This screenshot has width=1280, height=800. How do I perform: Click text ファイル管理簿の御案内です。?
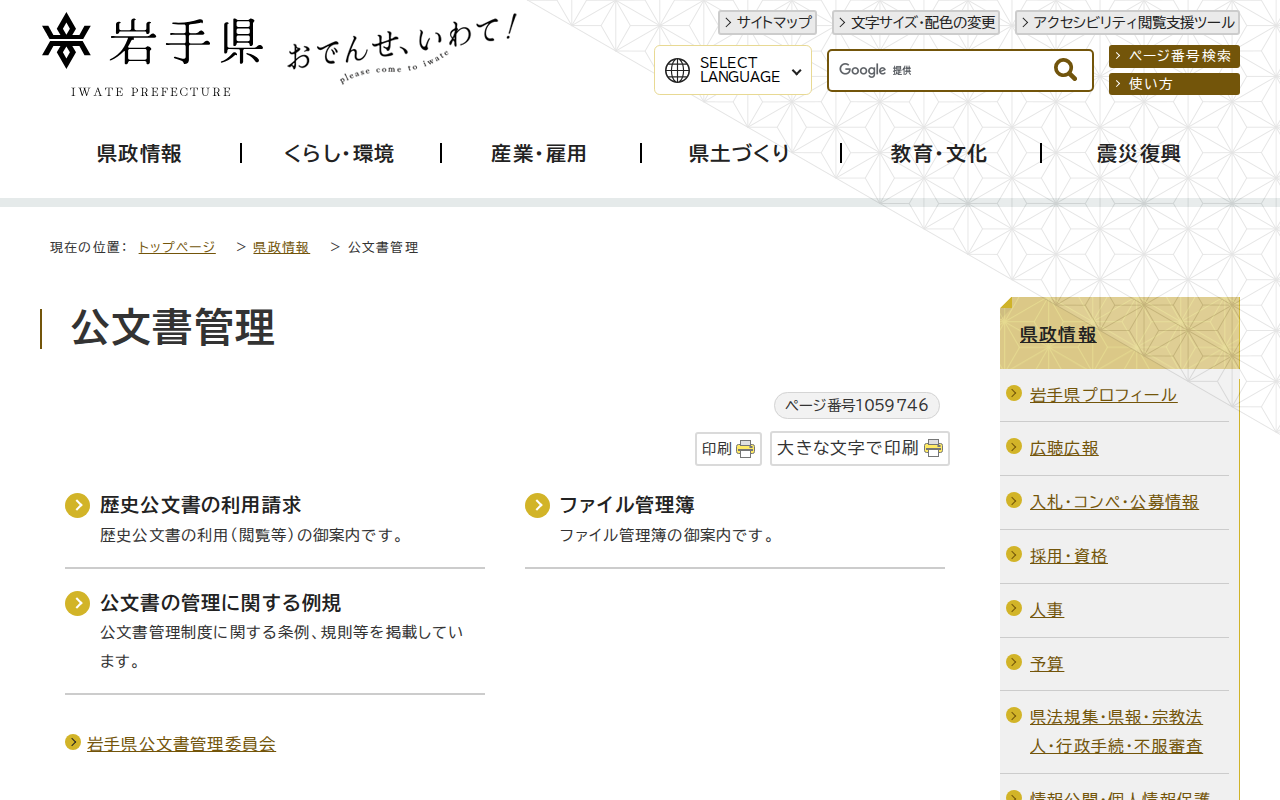point(669,536)
